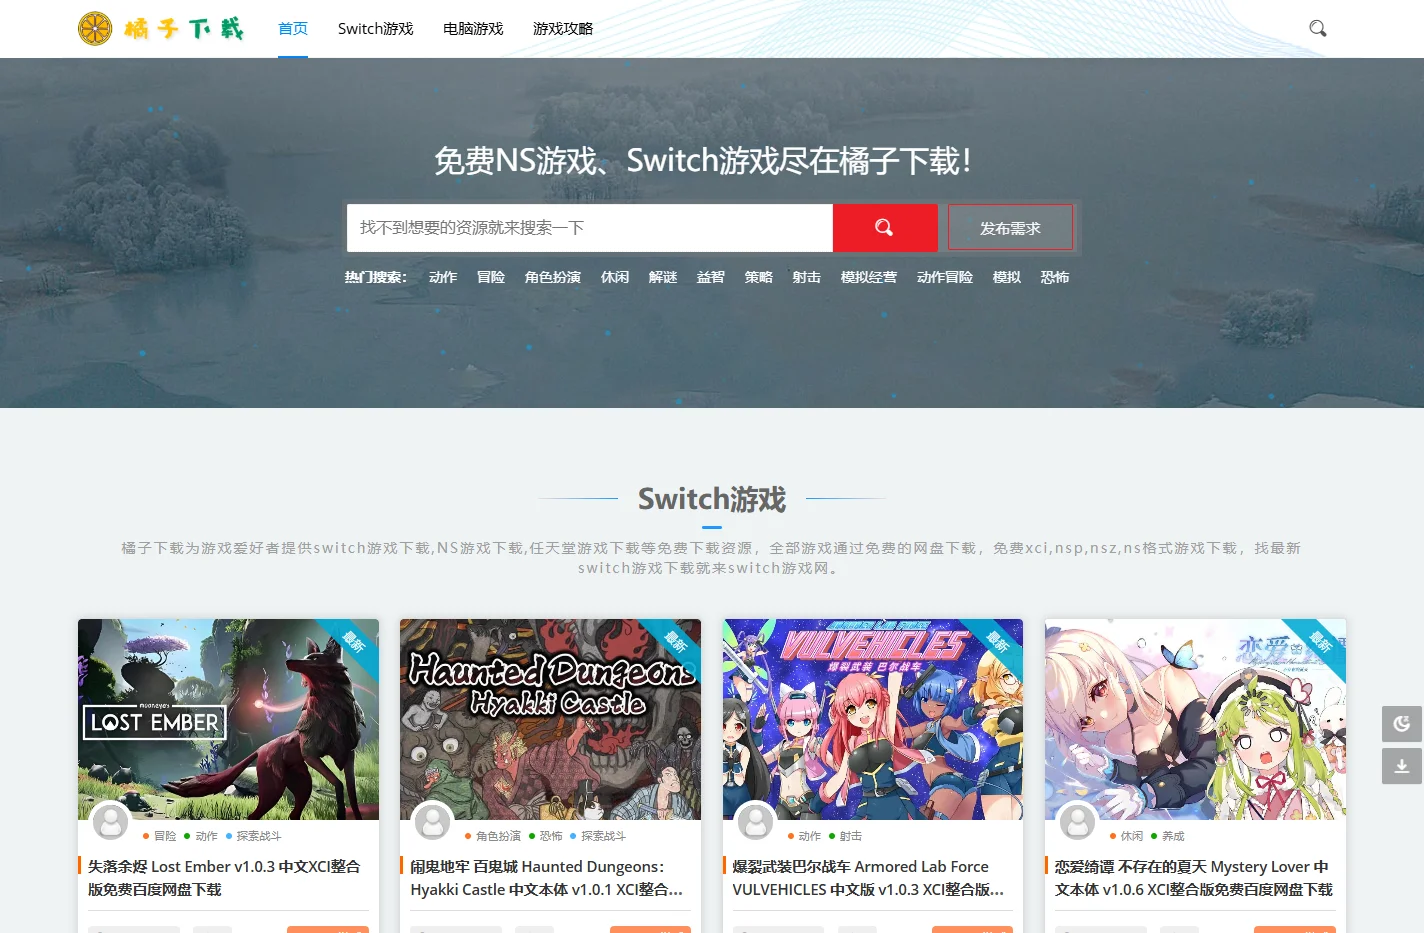Click 养成 tag on Mystery Lover card
The height and width of the screenshot is (933, 1424).
pyautogui.click(x=1173, y=836)
